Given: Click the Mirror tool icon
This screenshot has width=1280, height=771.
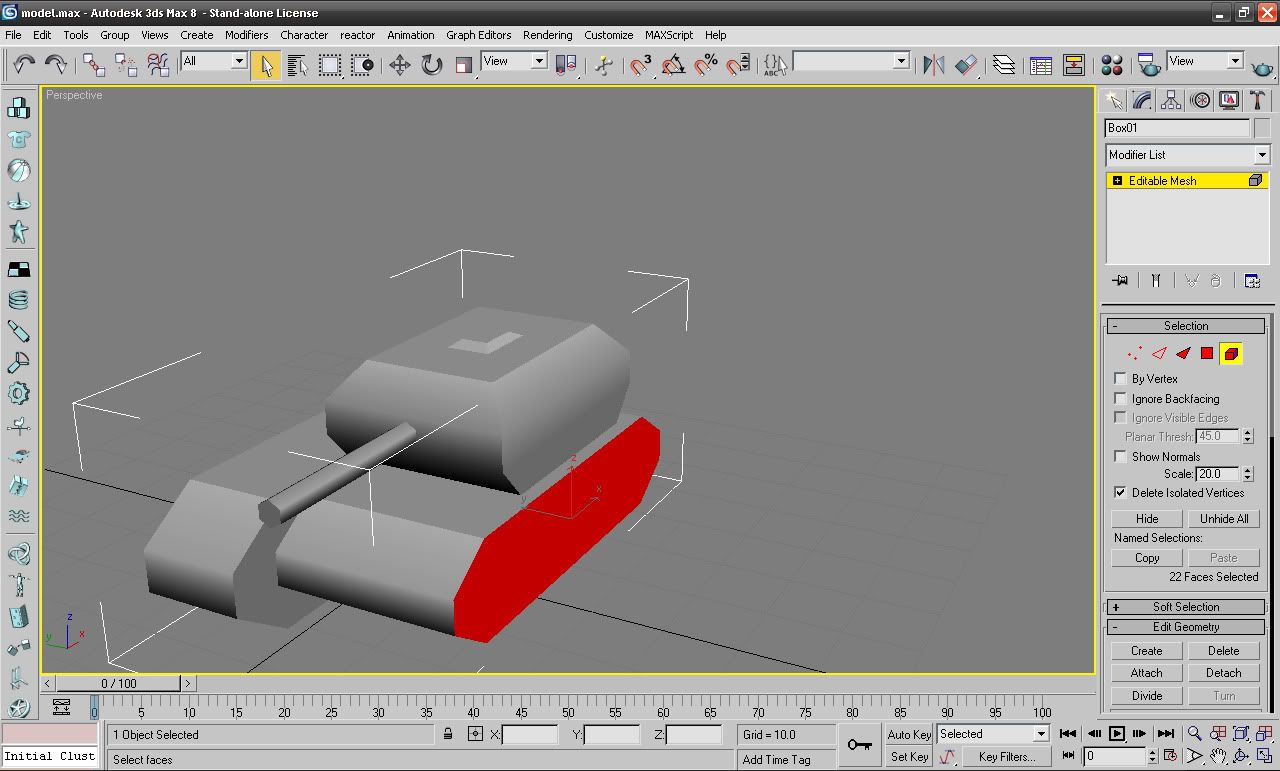Looking at the screenshot, I should [x=934, y=65].
